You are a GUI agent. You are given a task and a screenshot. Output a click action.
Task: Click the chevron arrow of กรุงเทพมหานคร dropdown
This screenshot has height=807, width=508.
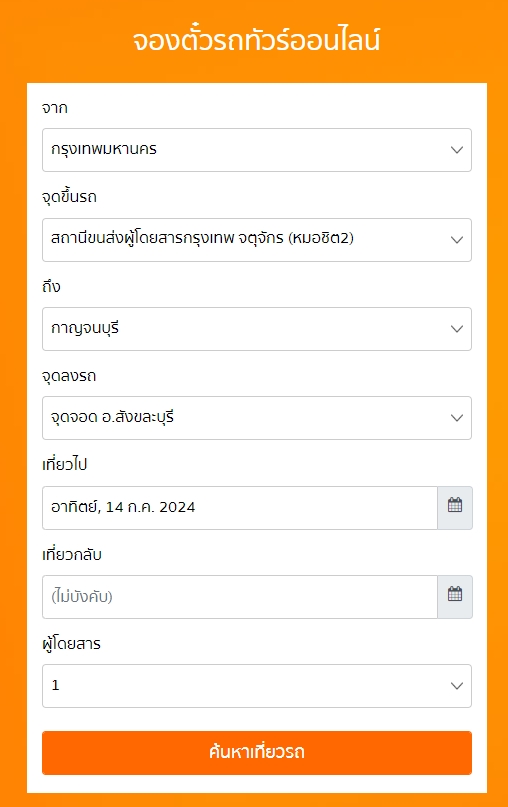[457, 150]
